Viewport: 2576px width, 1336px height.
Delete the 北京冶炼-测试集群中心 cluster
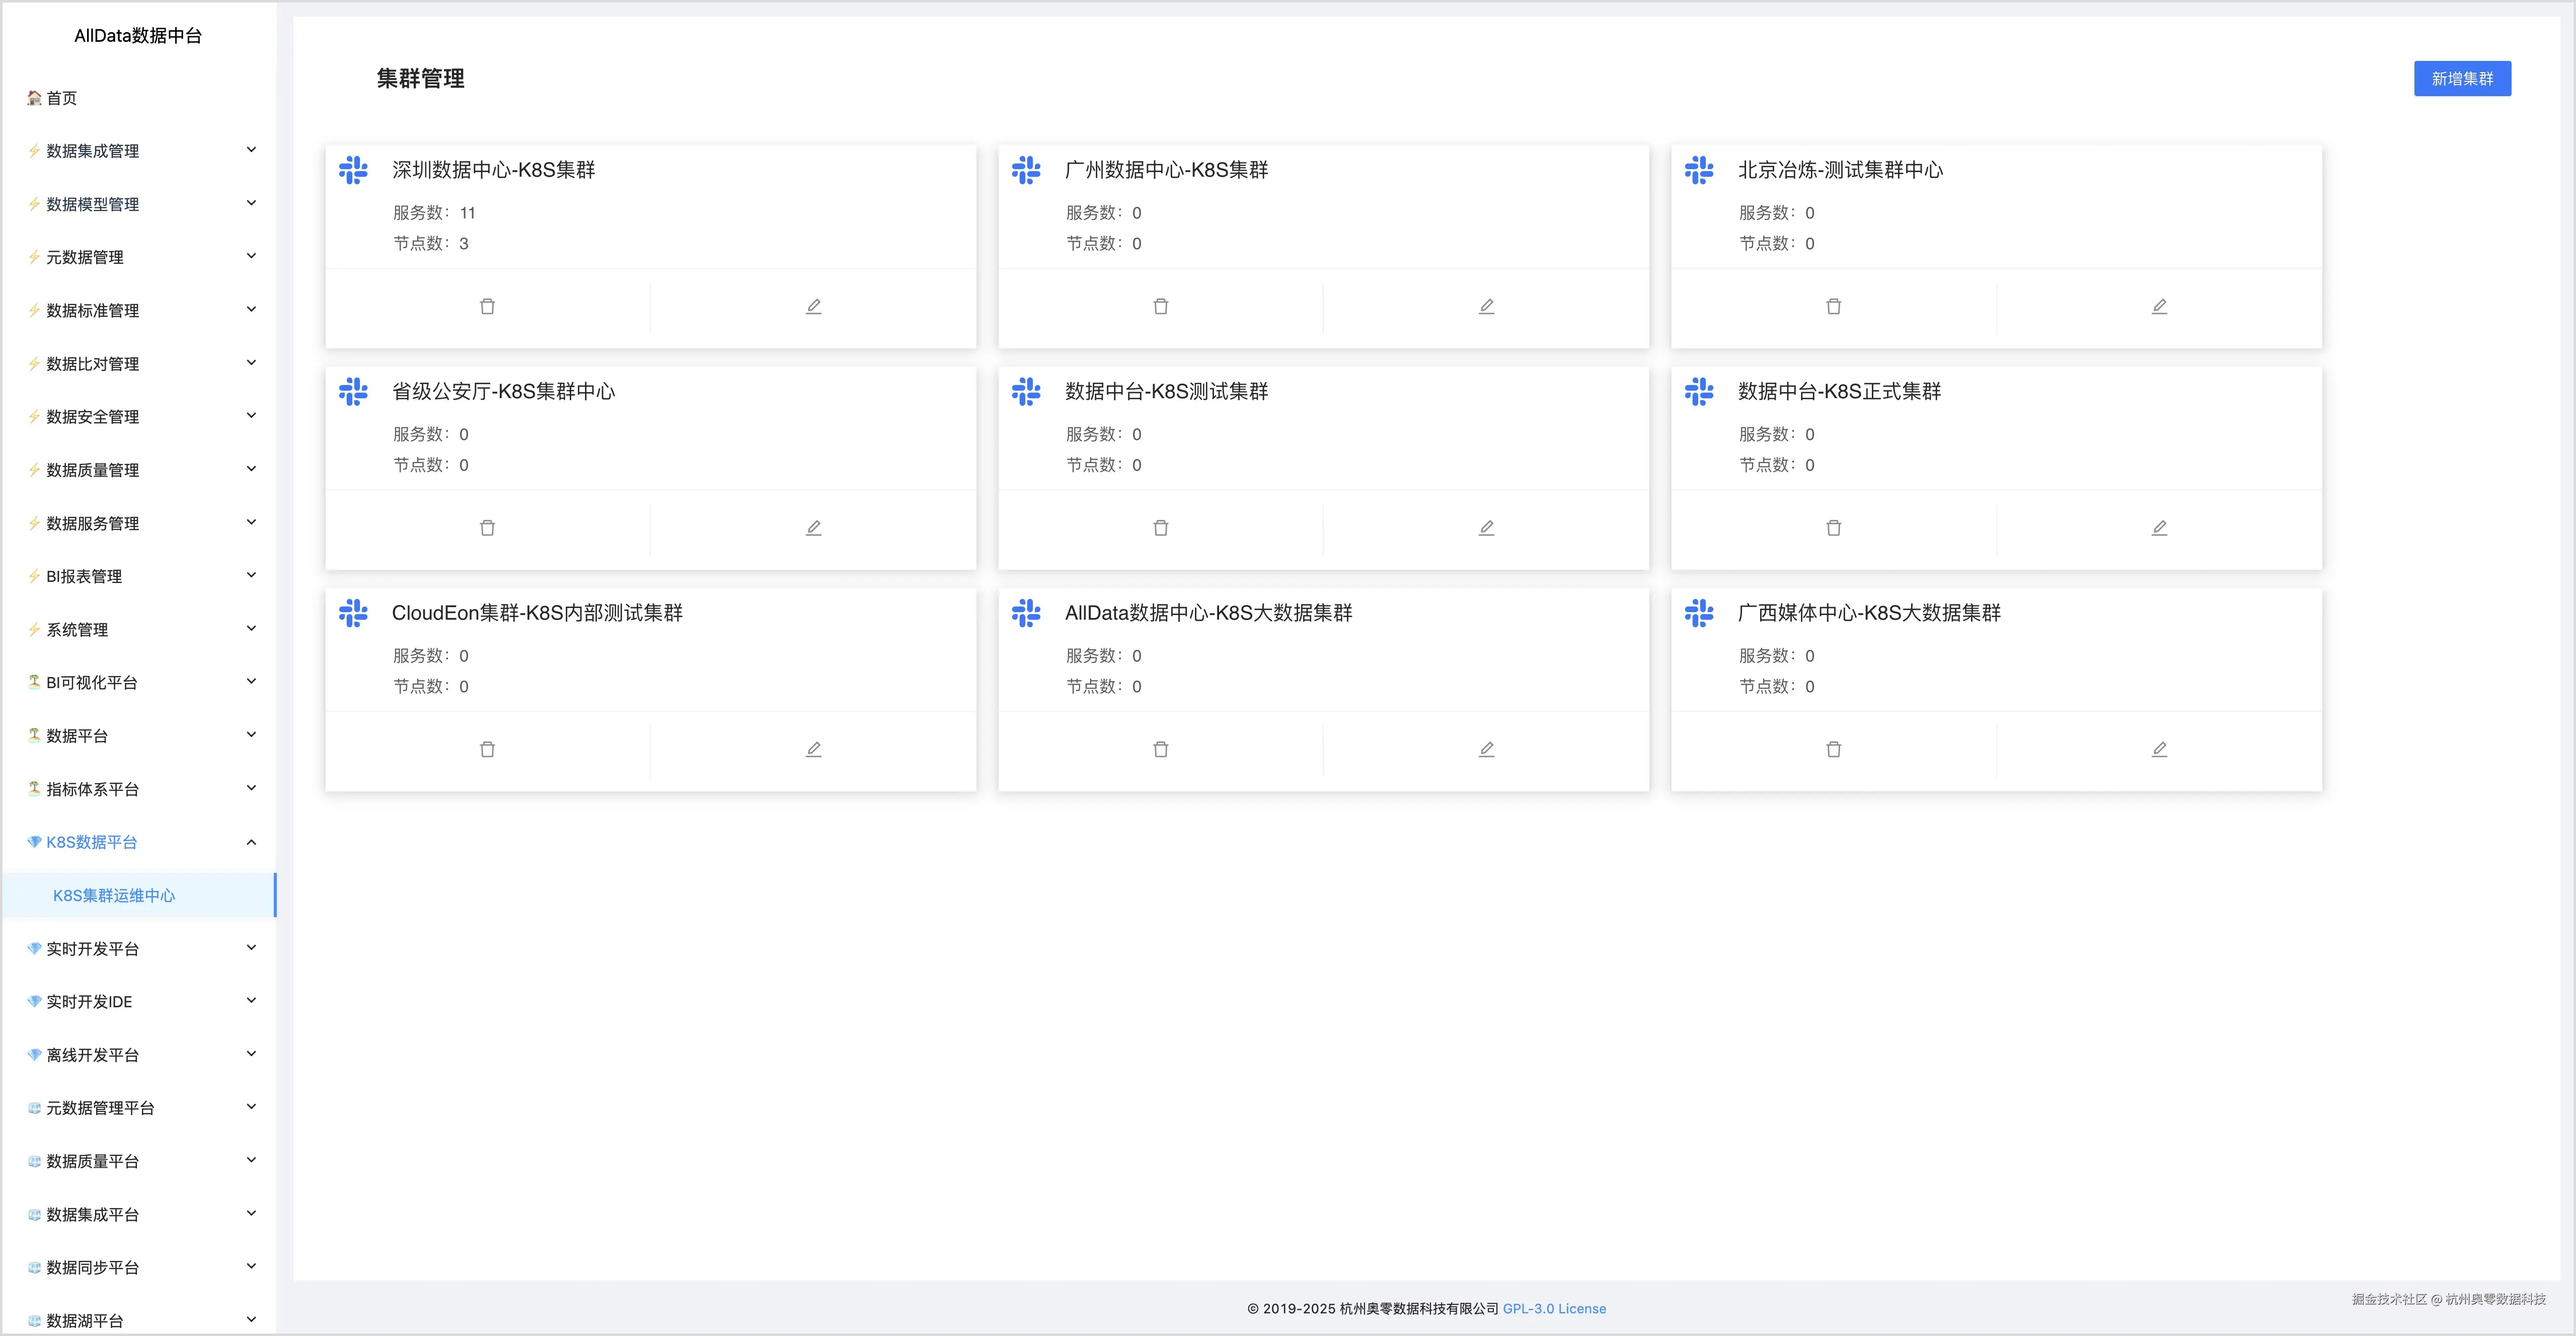(x=1834, y=306)
